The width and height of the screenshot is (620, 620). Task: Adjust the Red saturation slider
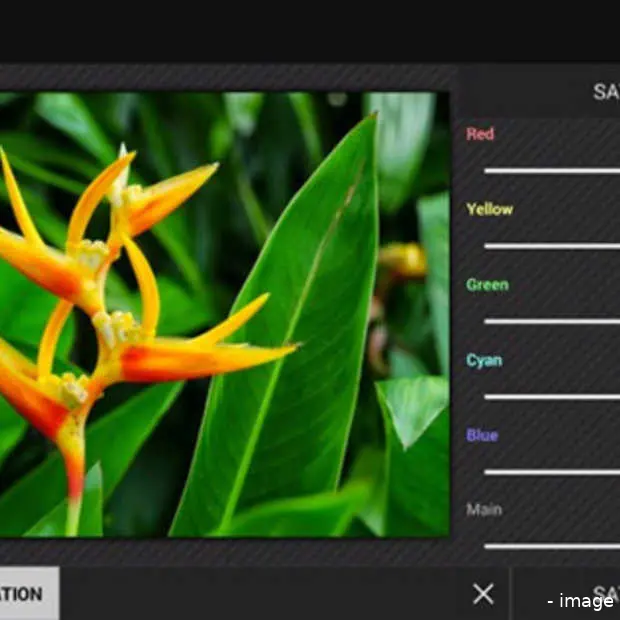(x=552, y=171)
